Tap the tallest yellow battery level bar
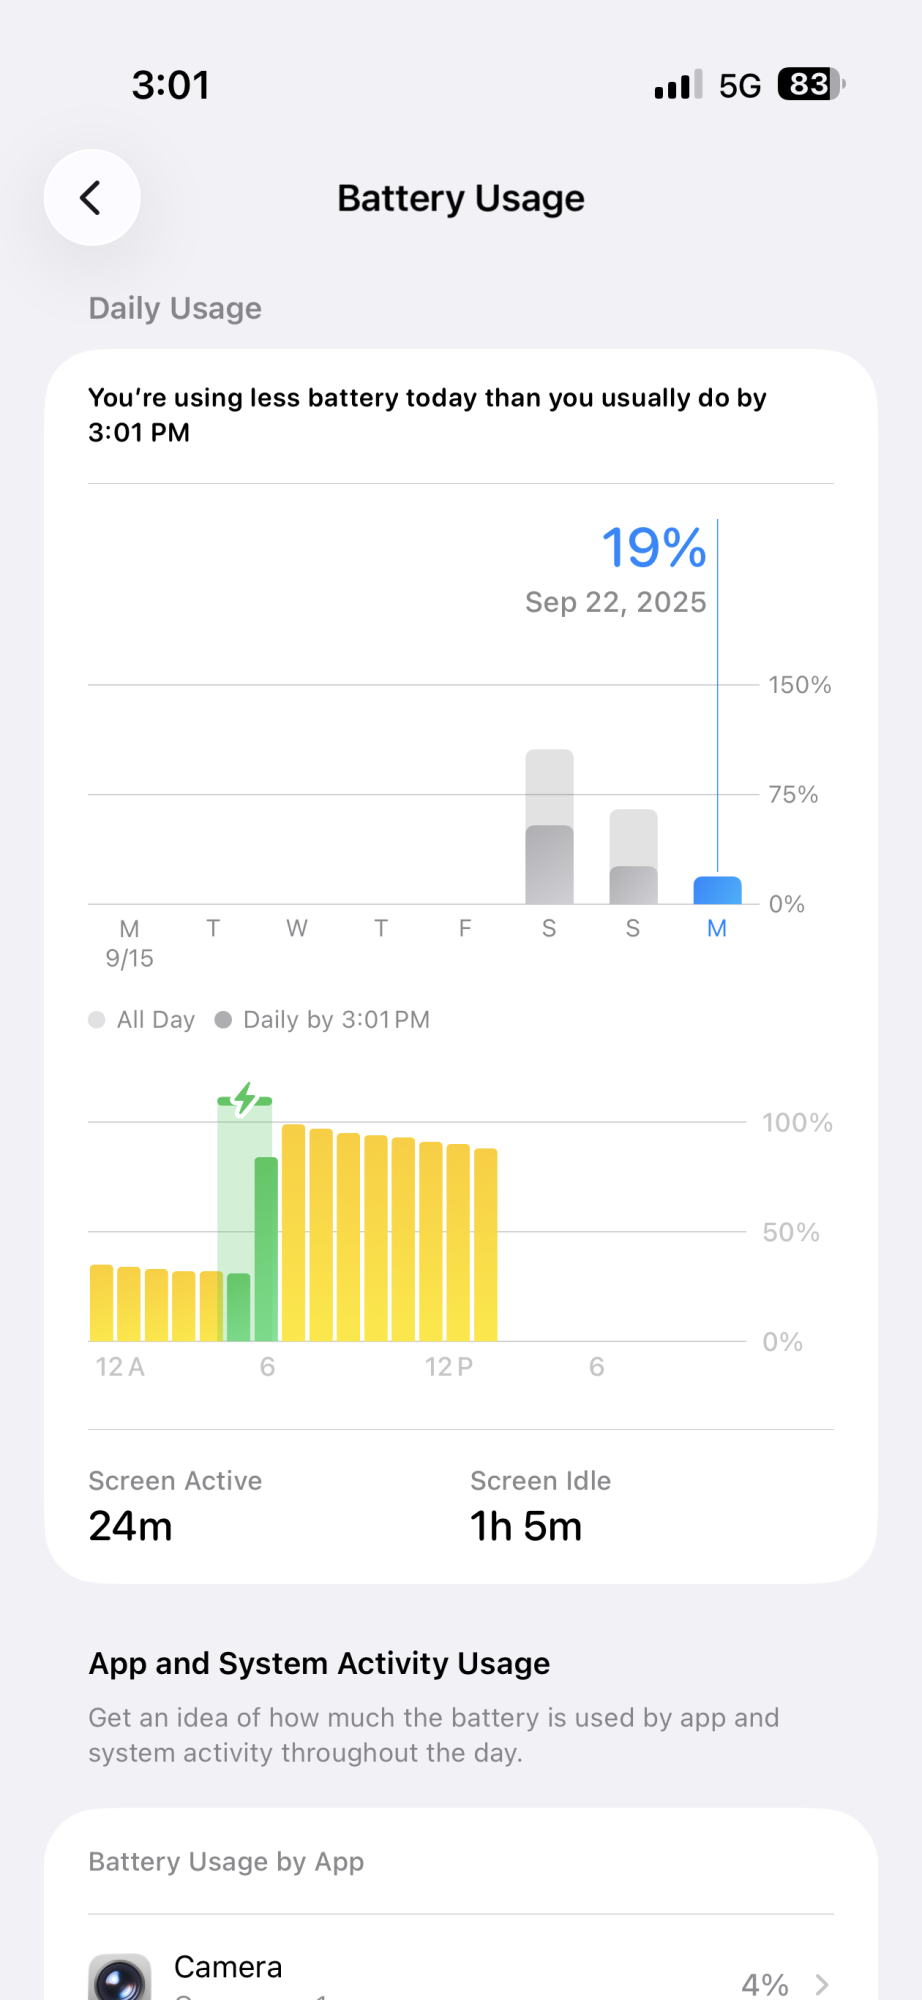922x2000 pixels. tap(293, 1232)
